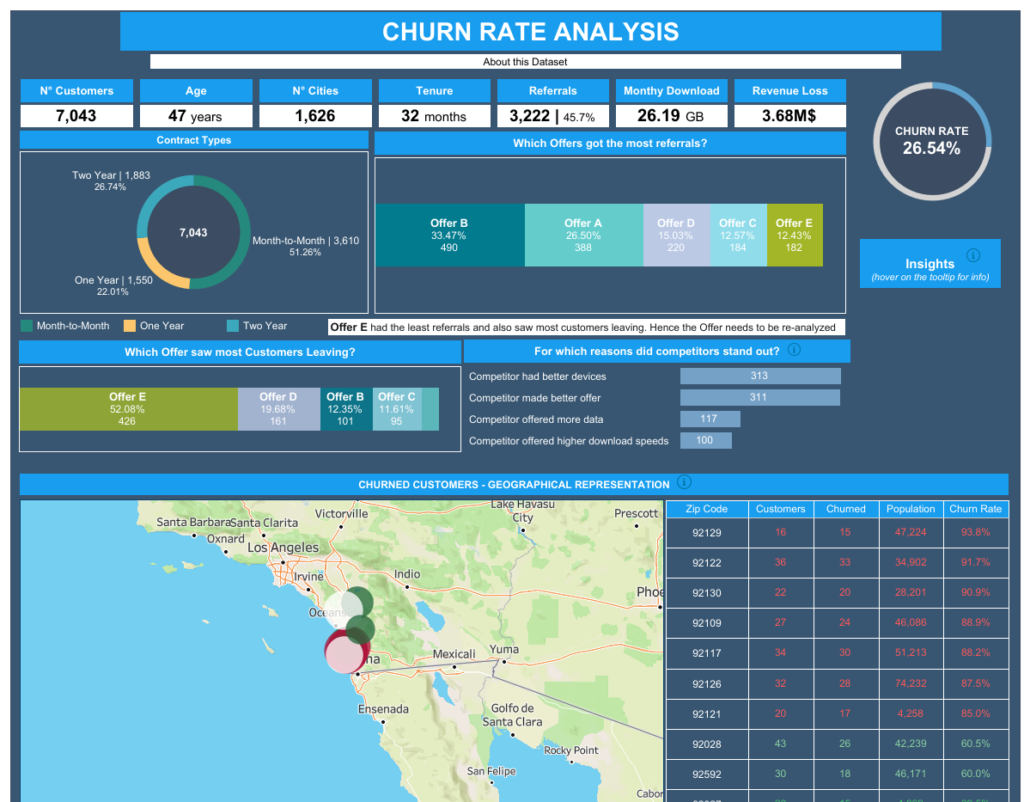
Task: Click Offer E segment in customers leaving chart
Action: point(128,409)
